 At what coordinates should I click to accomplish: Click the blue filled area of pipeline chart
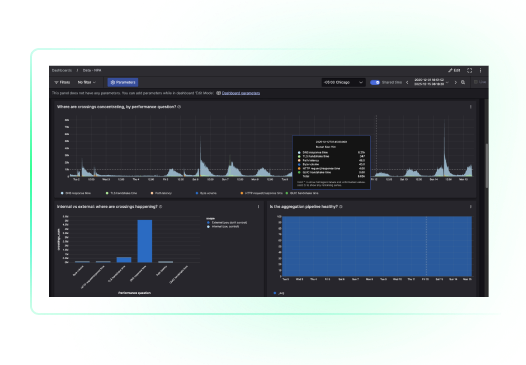click(x=377, y=246)
